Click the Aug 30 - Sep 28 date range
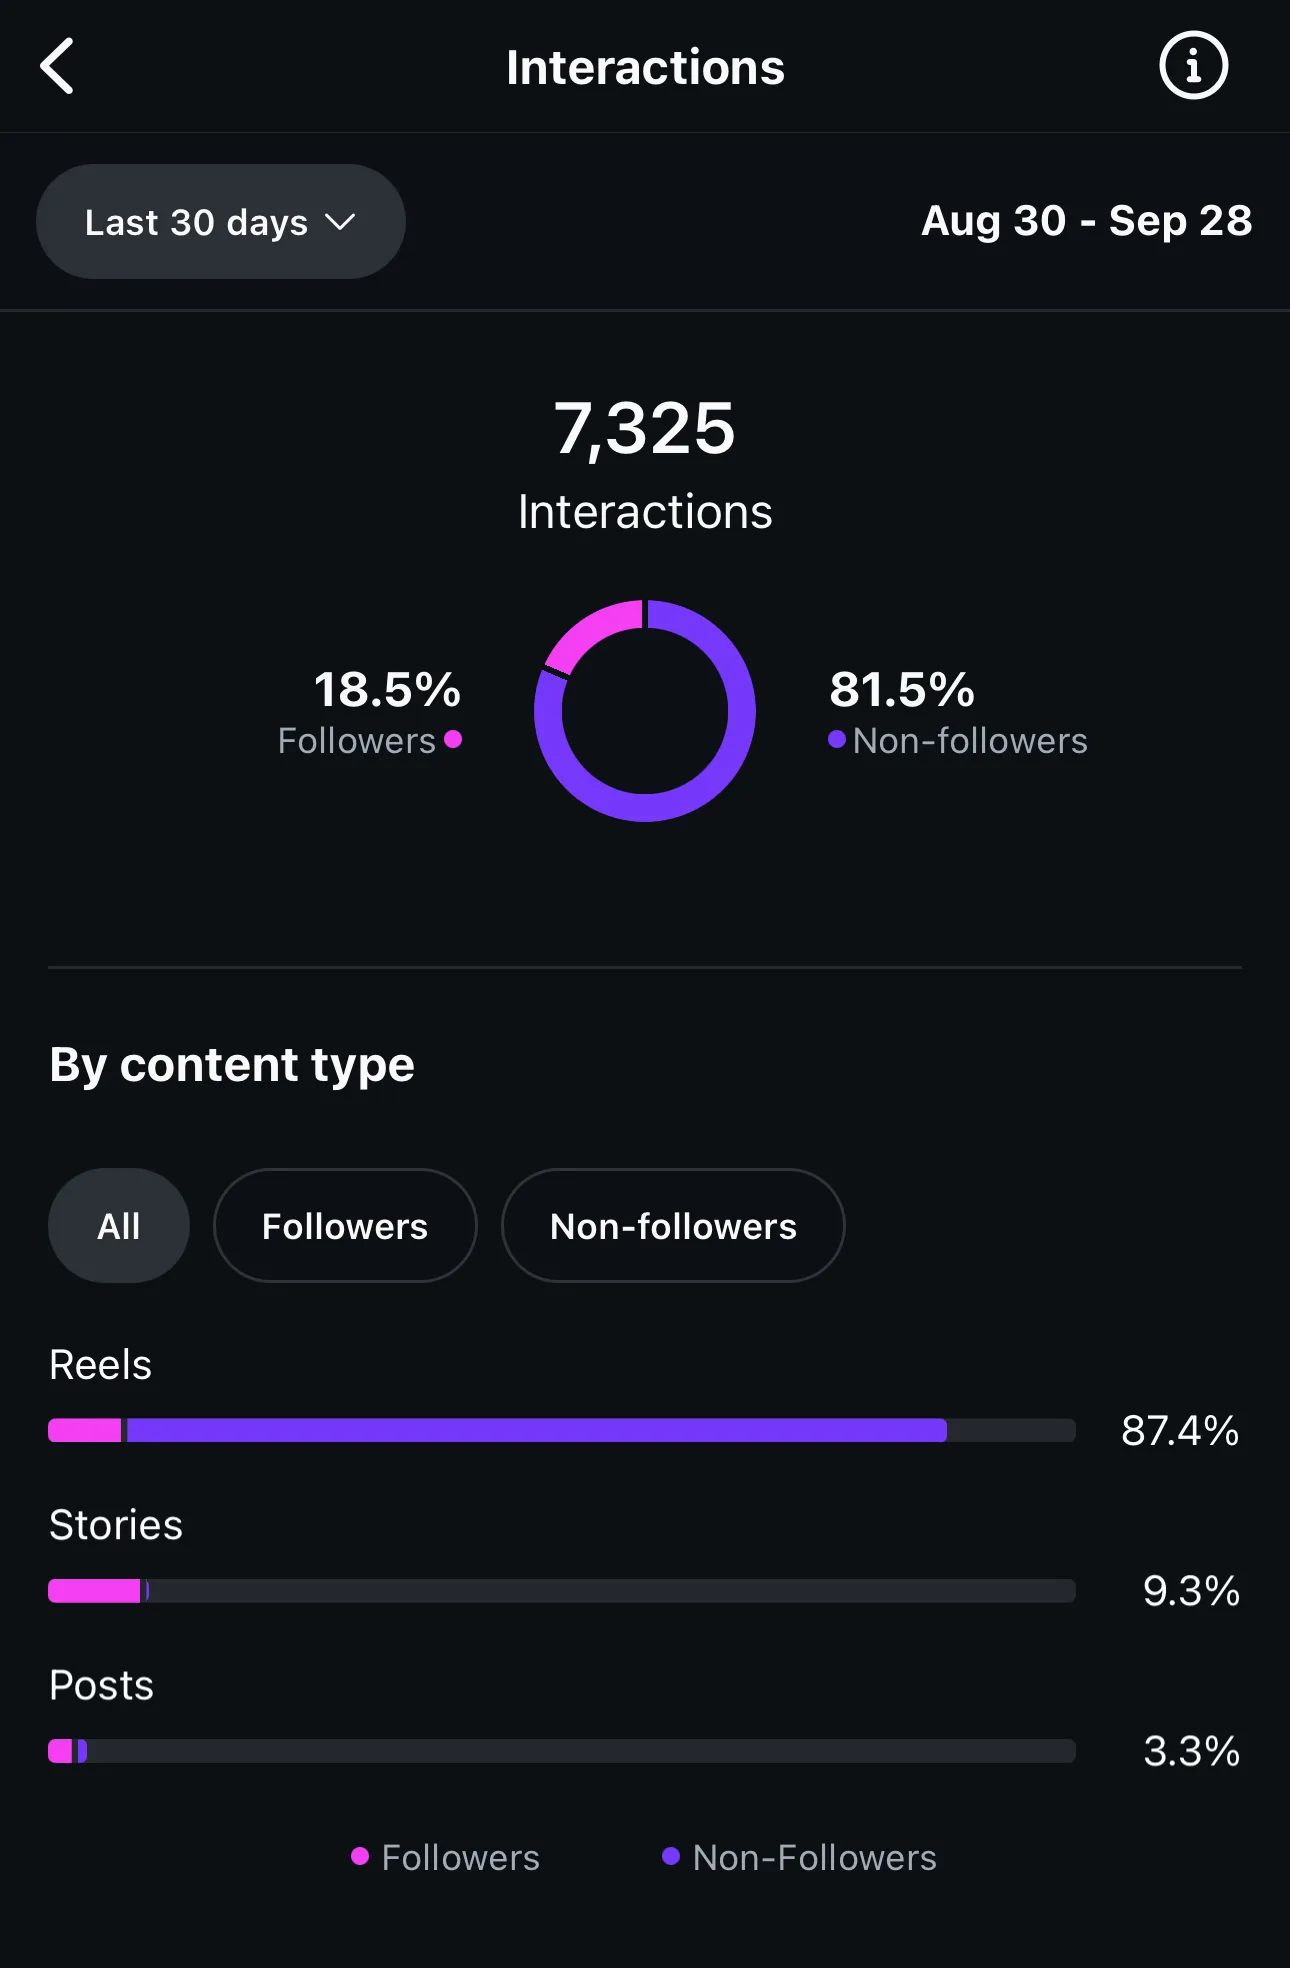This screenshot has height=1968, width=1290. click(1086, 221)
